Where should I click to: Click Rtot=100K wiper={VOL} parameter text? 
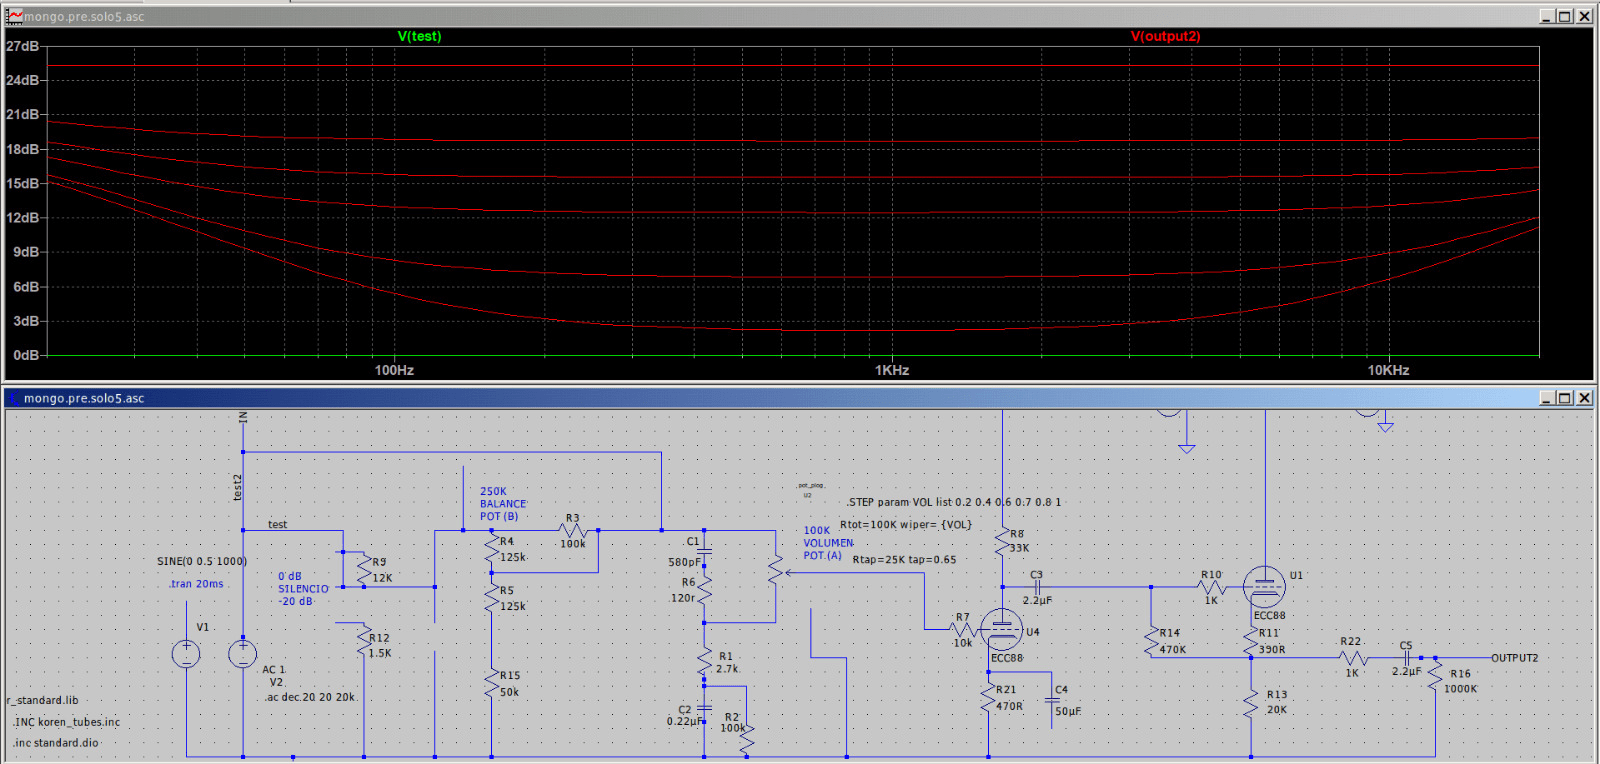pos(906,524)
